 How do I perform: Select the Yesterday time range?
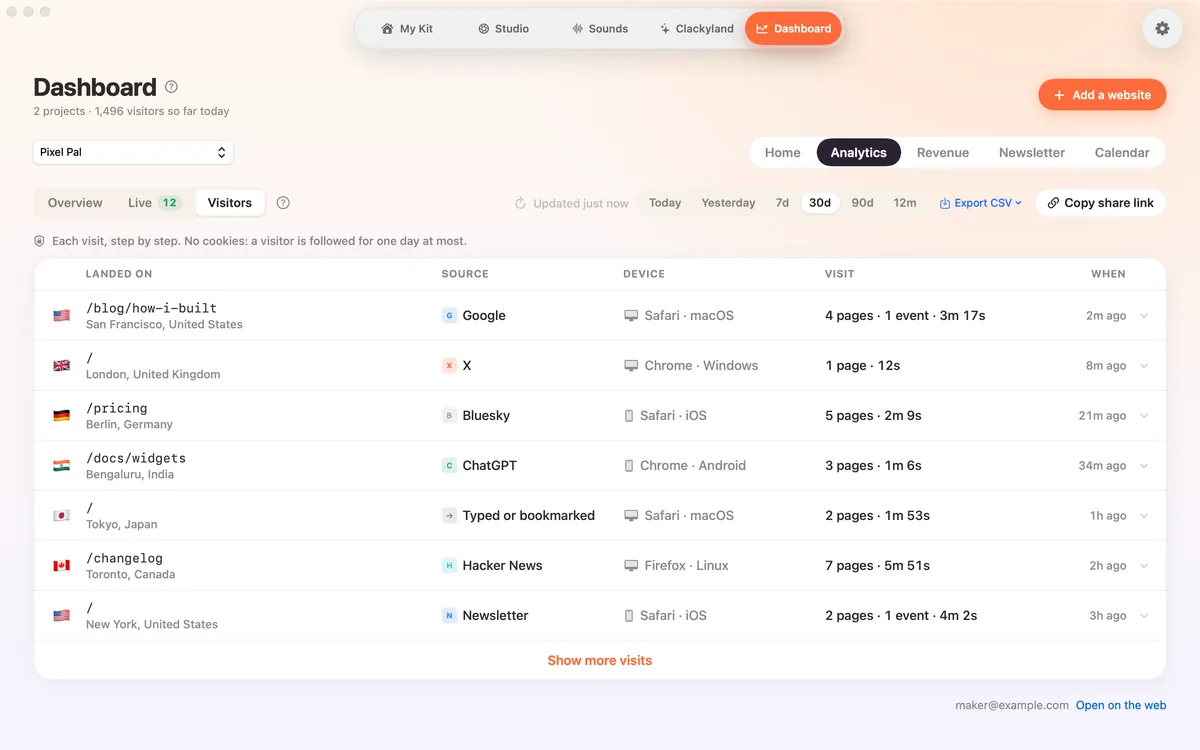pyautogui.click(x=728, y=203)
